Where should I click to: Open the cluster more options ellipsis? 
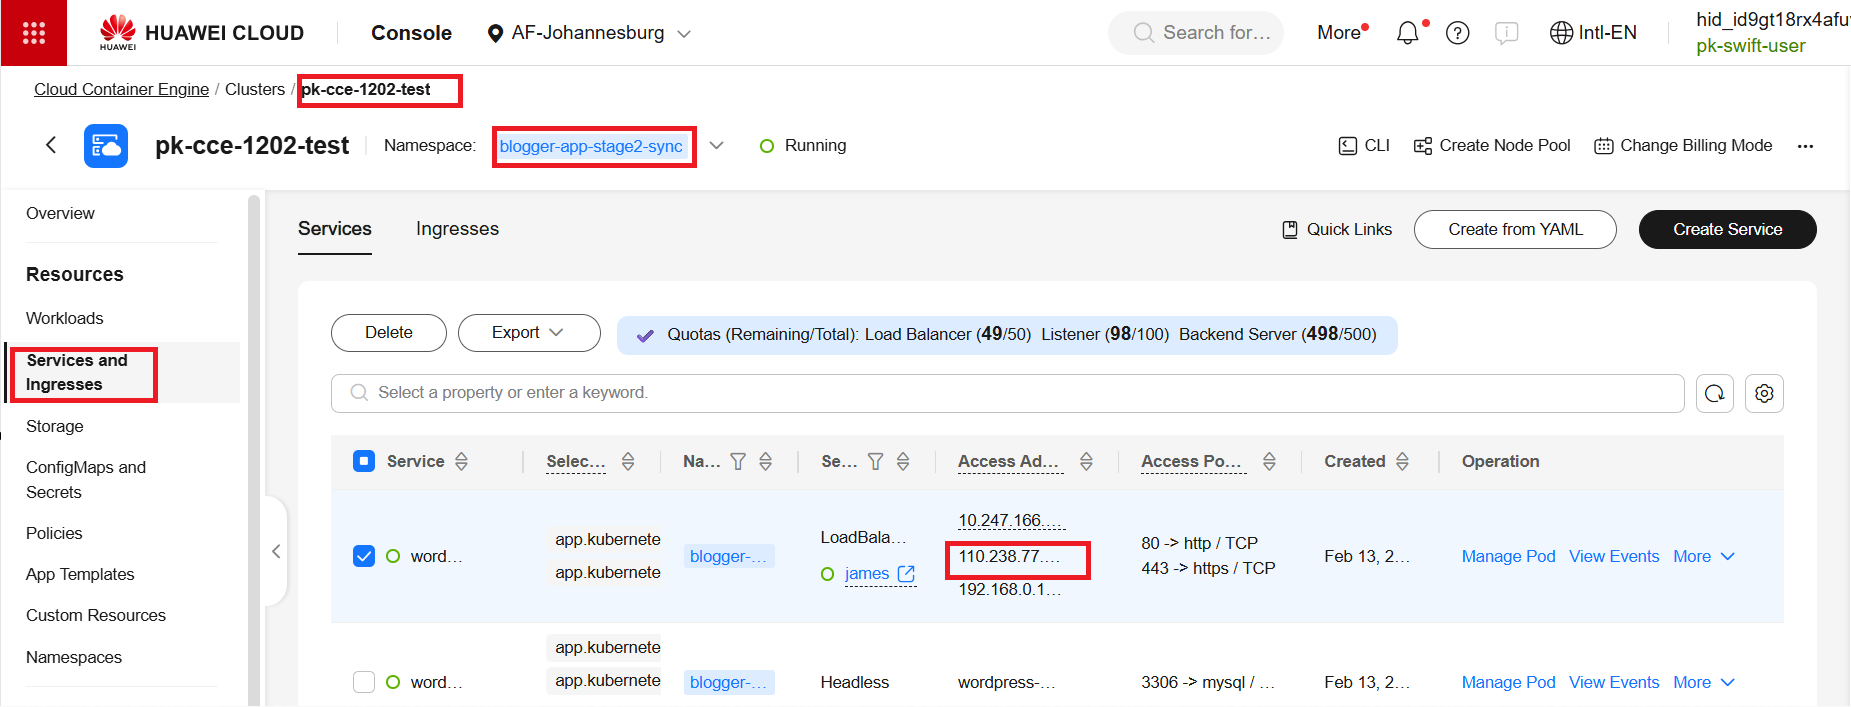(1805, 146)
